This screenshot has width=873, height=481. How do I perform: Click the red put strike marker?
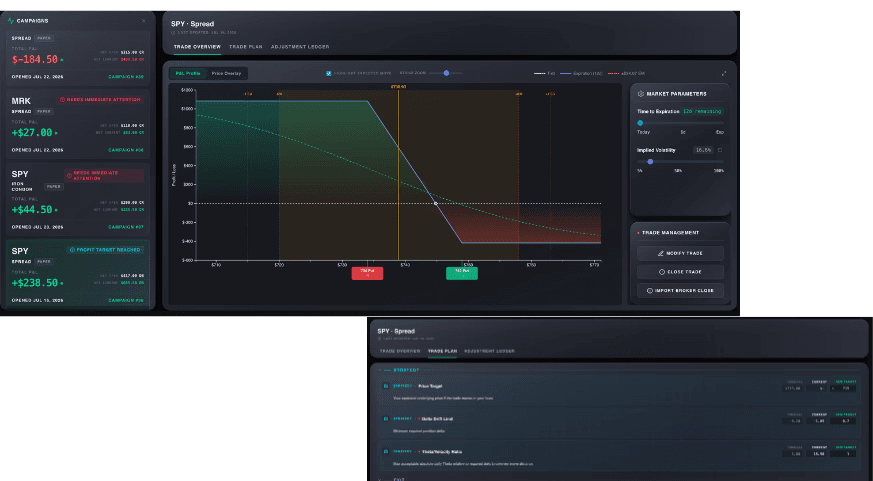click(367, 273)
